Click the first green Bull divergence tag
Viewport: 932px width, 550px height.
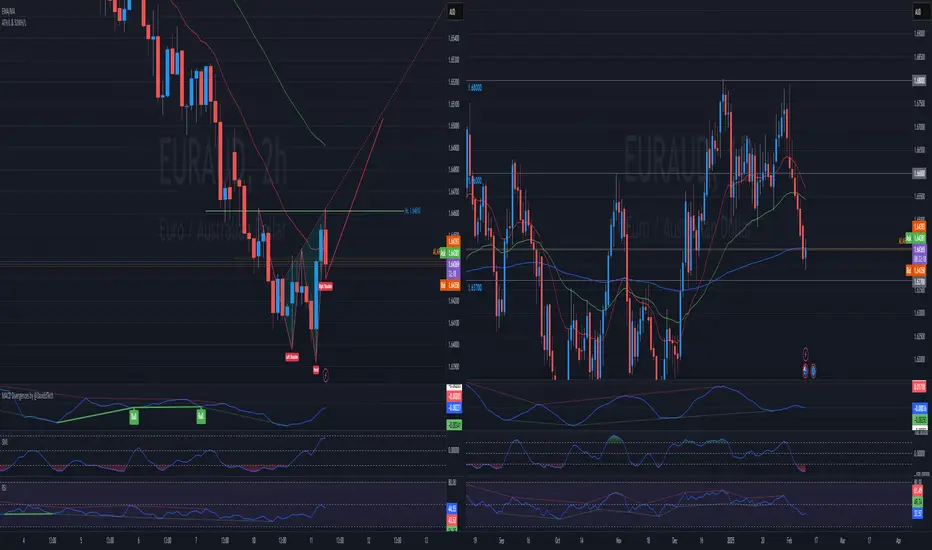coord(134,417)
